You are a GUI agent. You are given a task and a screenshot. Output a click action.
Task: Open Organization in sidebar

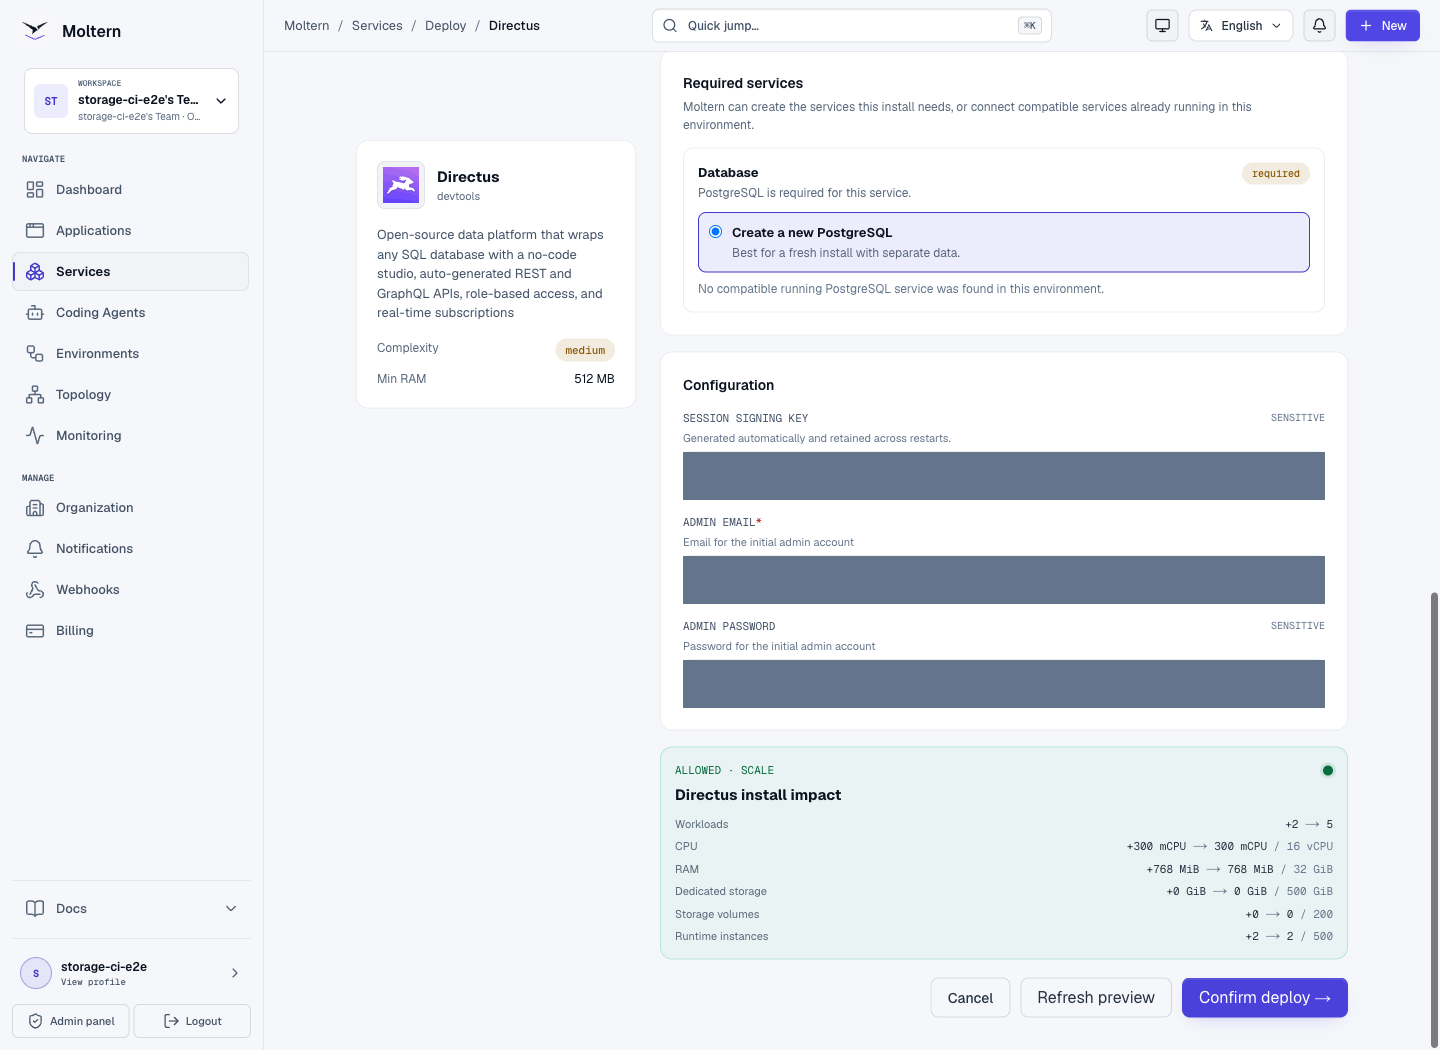131,508
